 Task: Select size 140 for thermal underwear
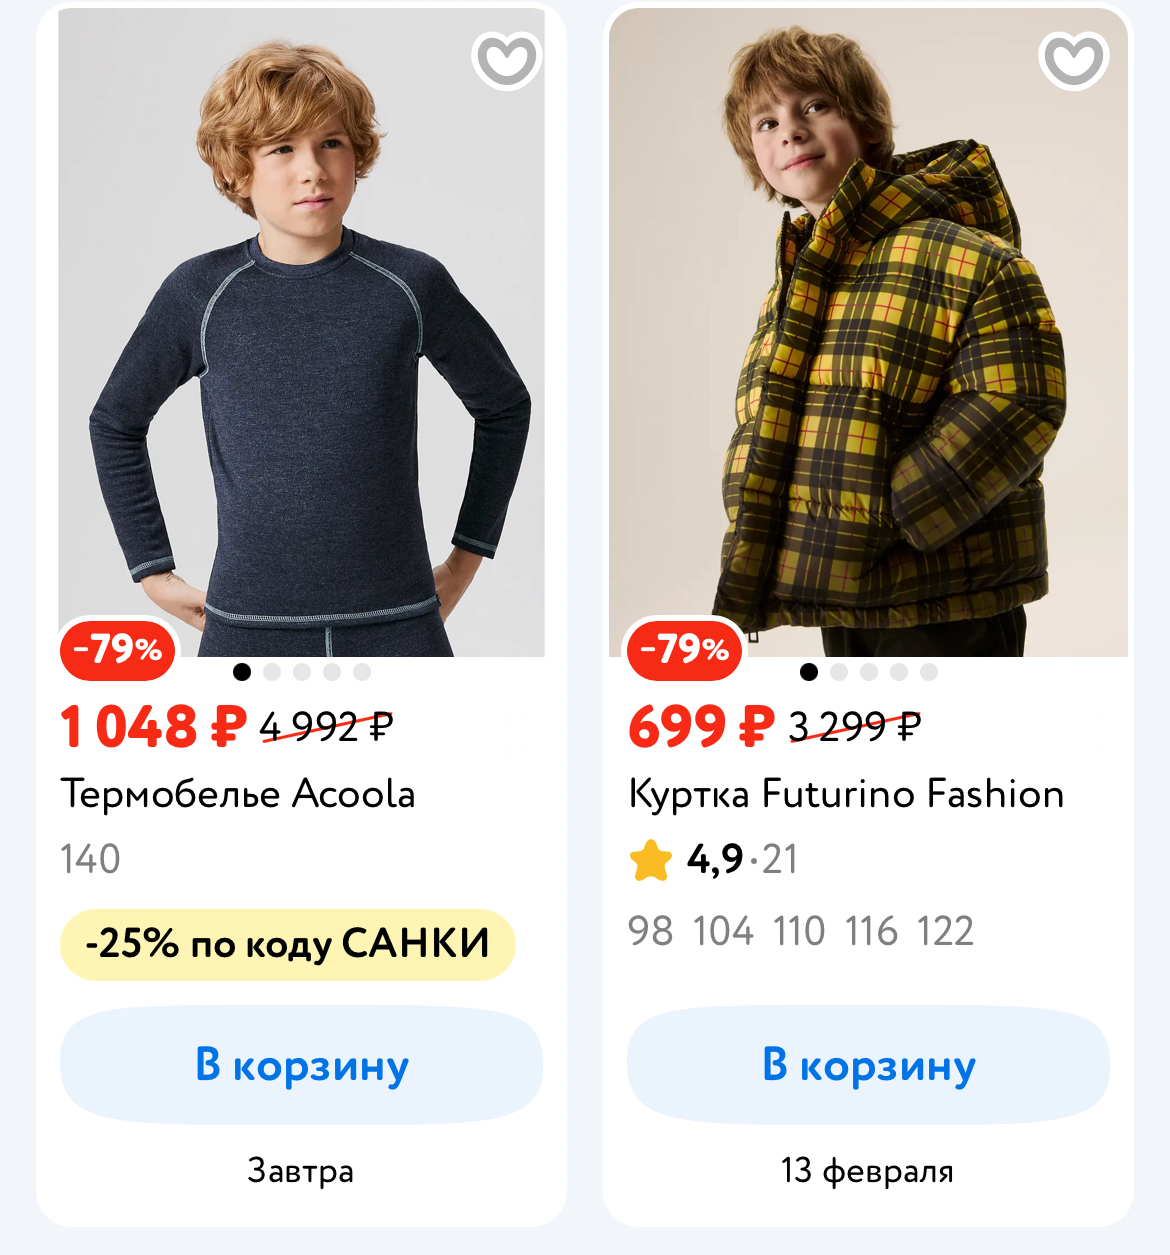point(90,859)
